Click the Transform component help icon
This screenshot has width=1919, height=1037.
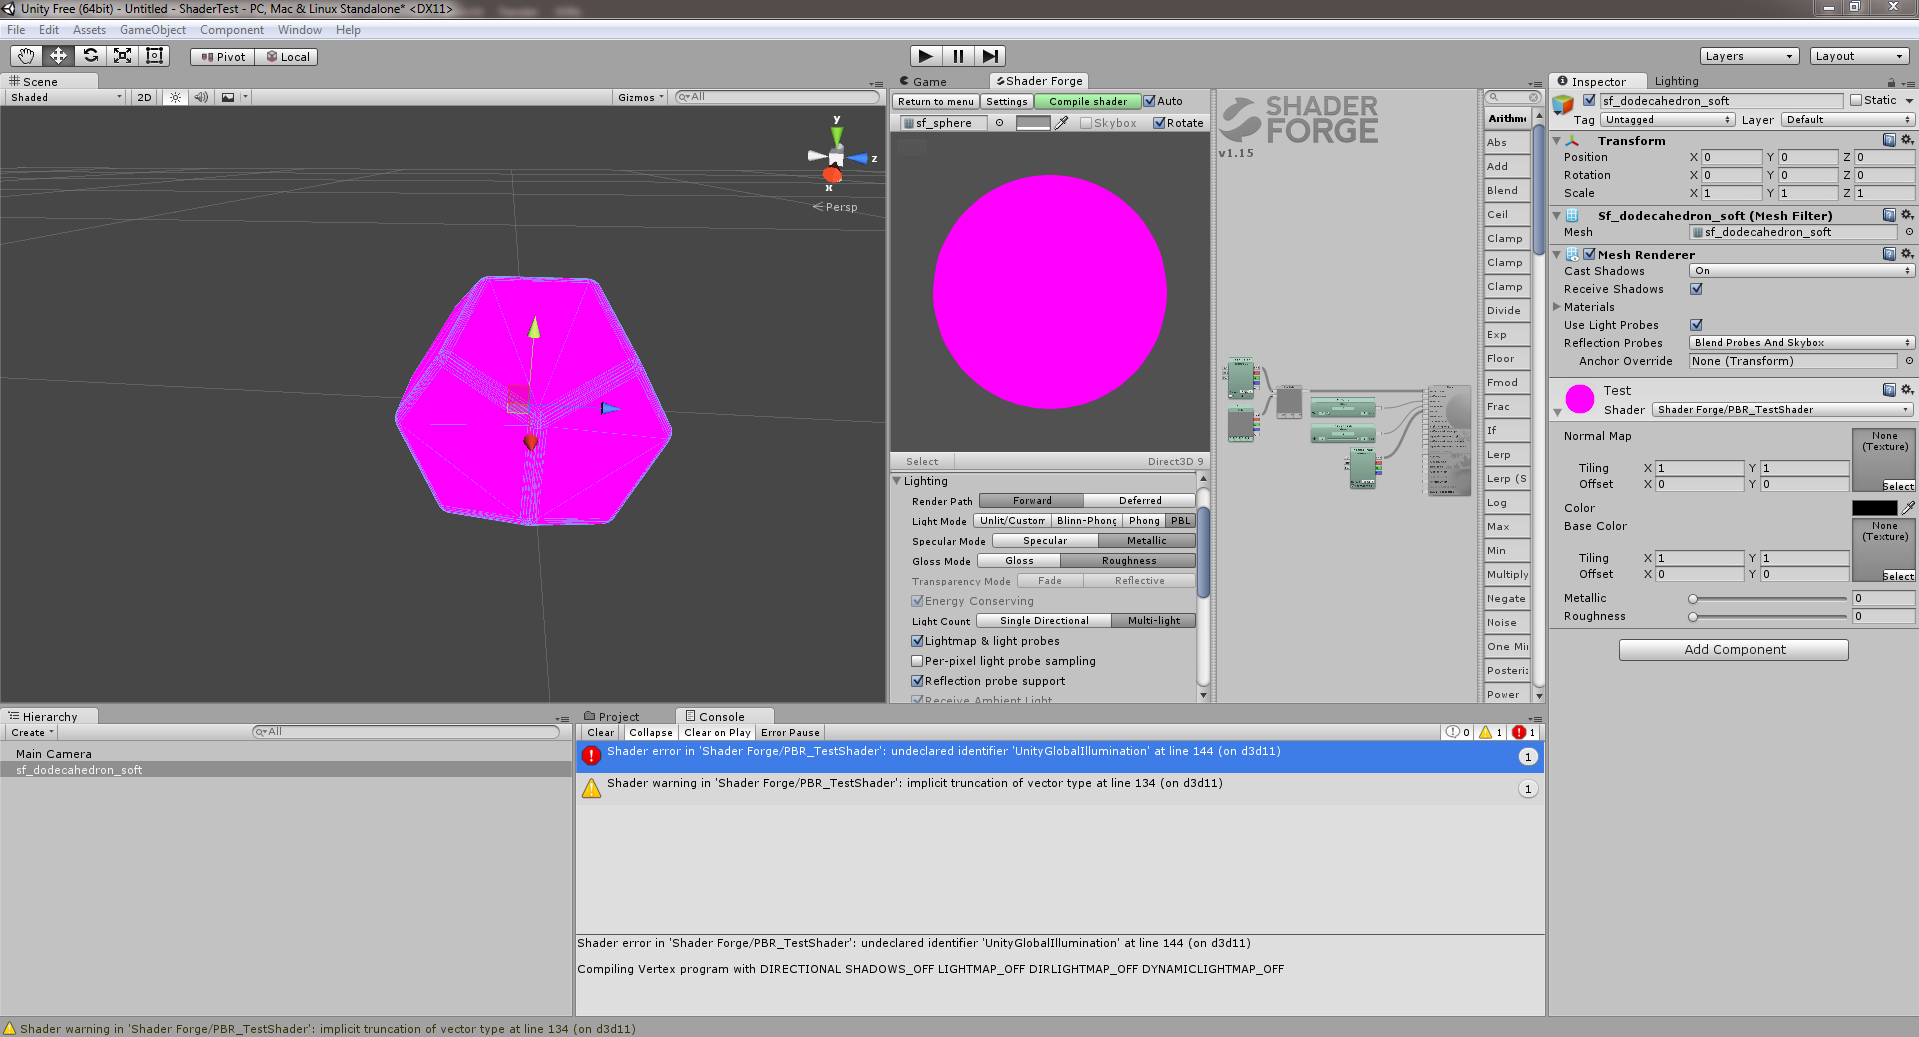click(1889, 140)
